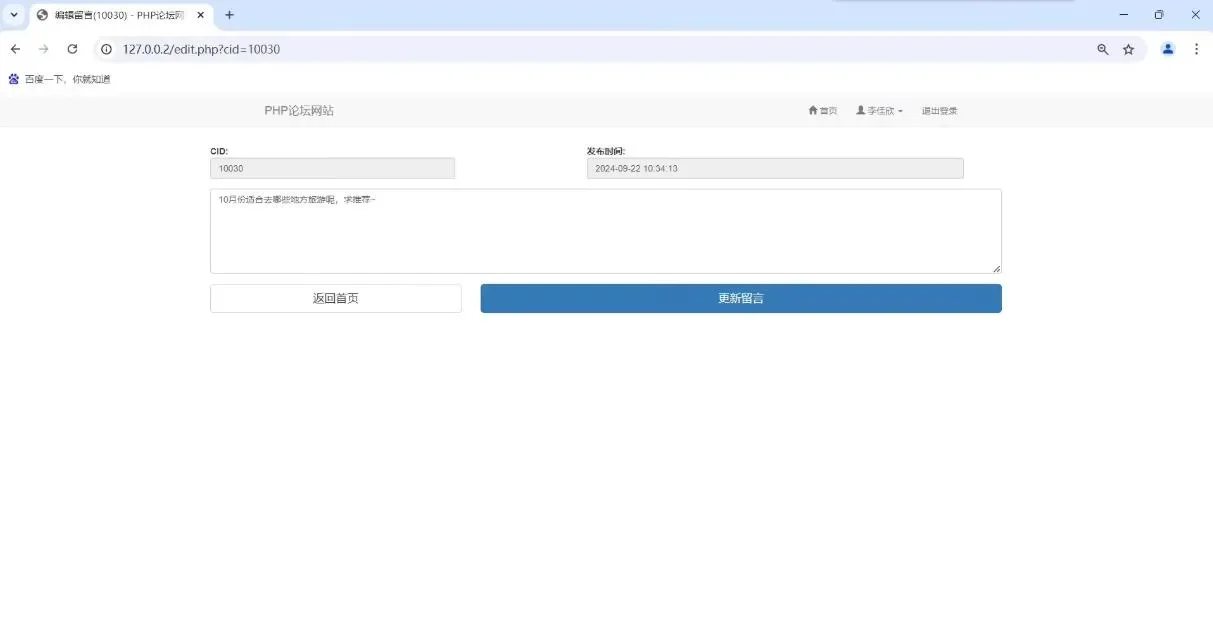The image size is (1213, 644).
Task: Click the browser back arrow
Action: [x=15, y=48]
